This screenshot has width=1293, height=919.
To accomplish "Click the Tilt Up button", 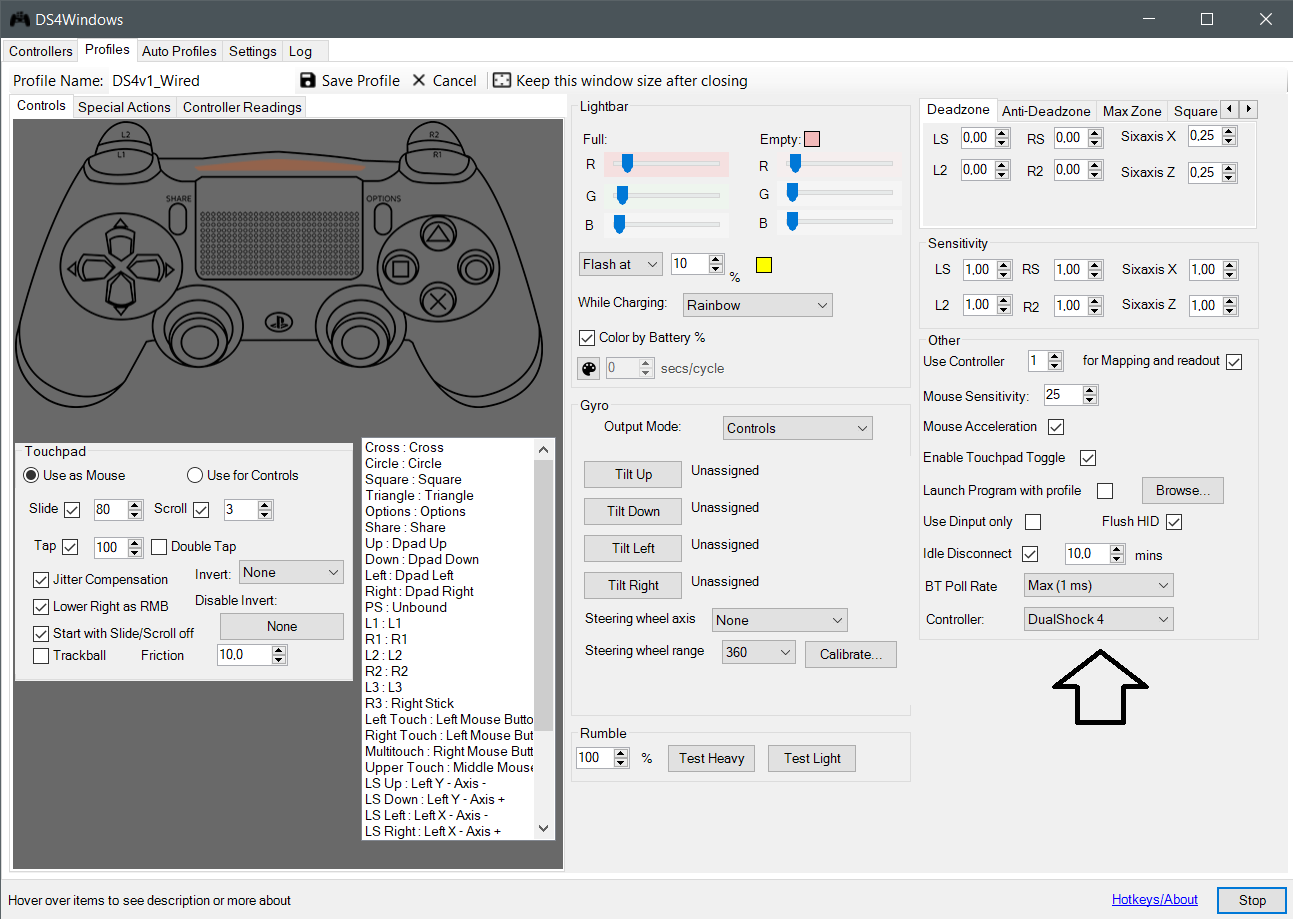I will (x=633, y=474).
